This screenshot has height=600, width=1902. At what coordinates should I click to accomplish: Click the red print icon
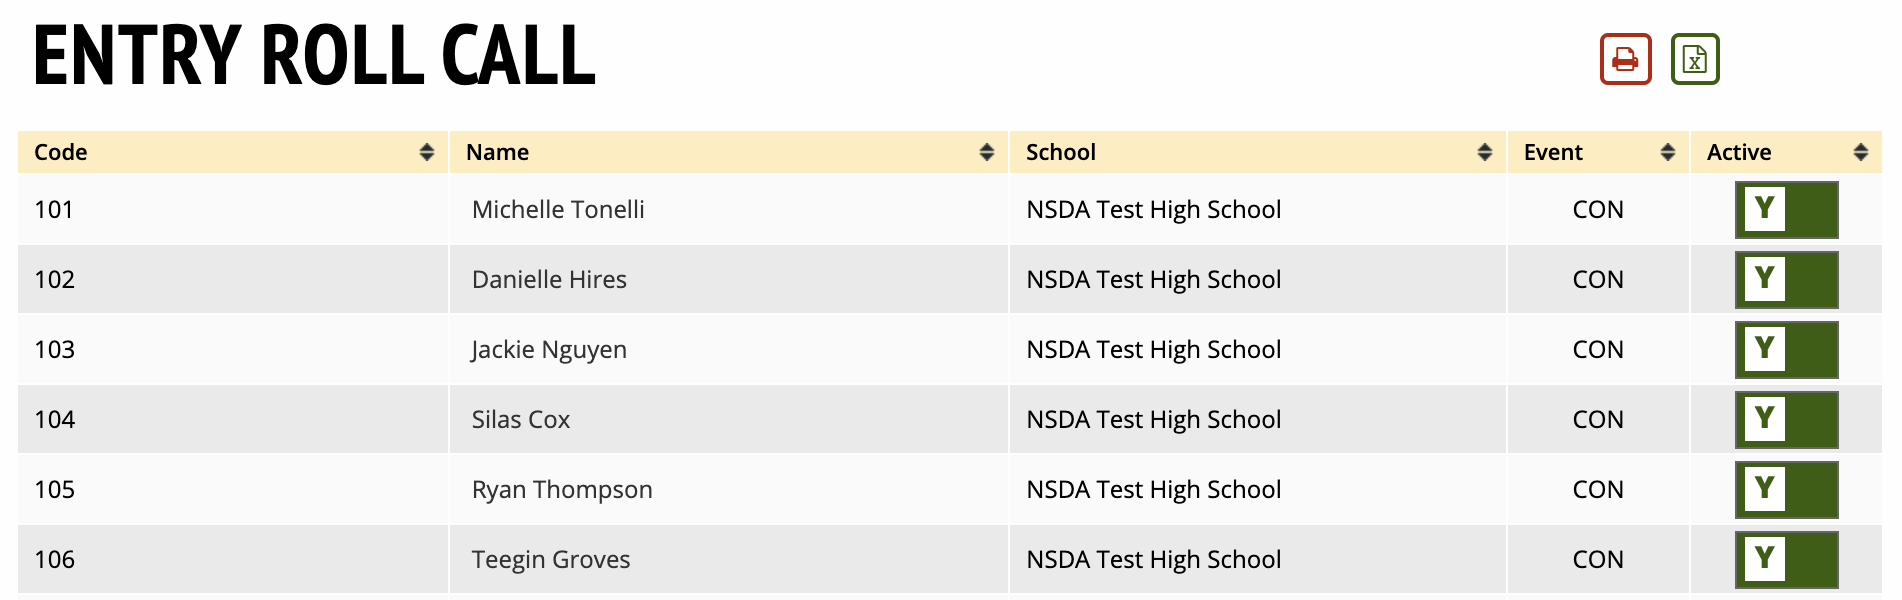[x=1625, y=59]
